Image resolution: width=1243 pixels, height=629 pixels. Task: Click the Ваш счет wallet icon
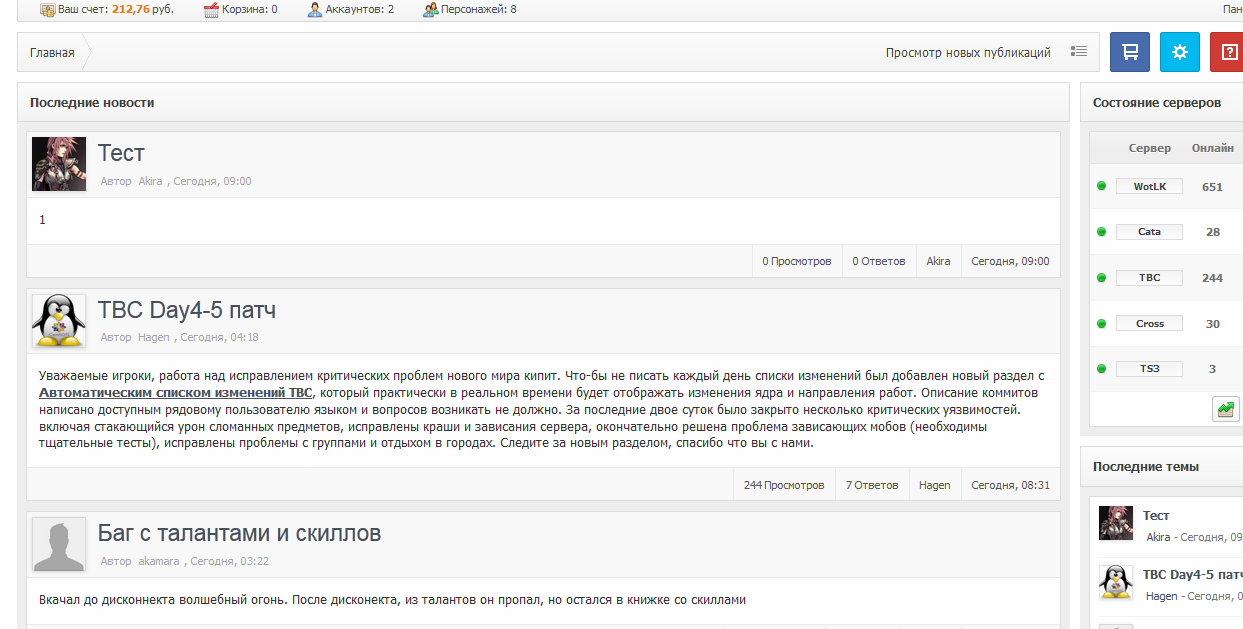click(x=47, y=9)
